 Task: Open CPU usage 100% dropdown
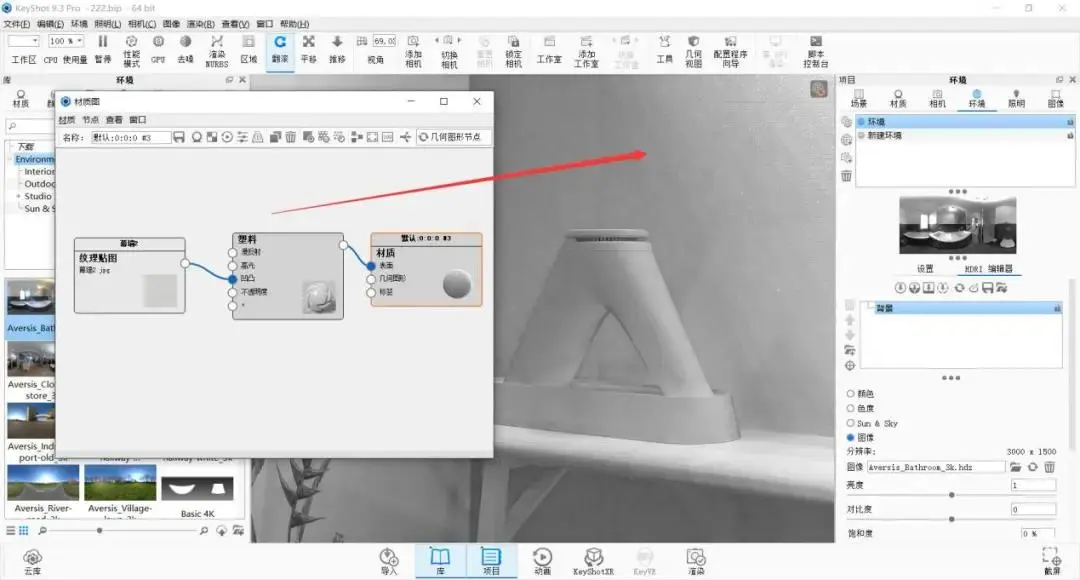(66, 41)
